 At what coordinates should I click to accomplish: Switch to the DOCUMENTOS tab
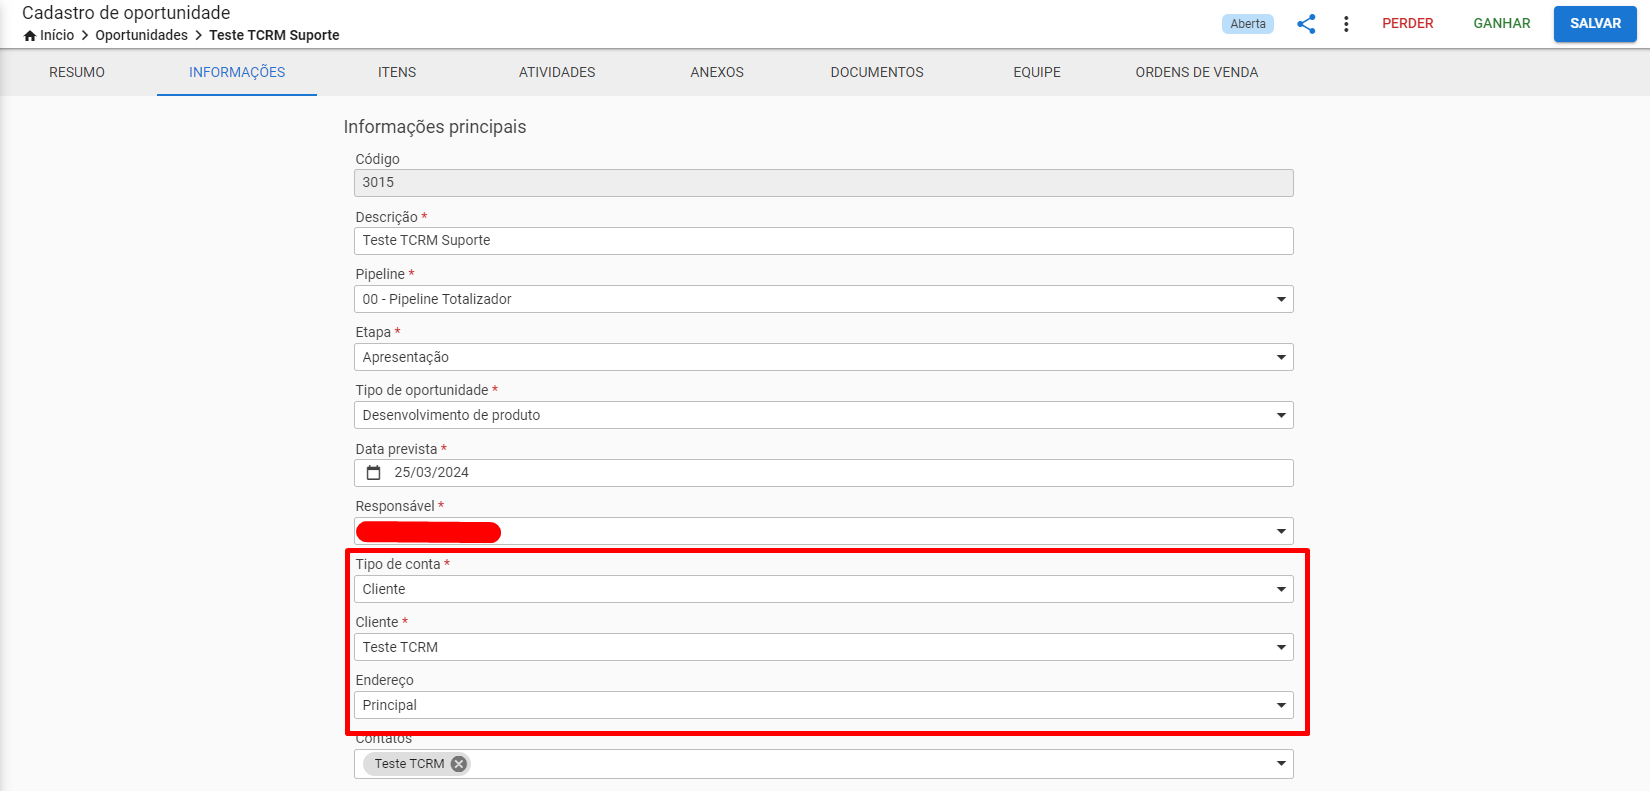[x=877, y=72]
